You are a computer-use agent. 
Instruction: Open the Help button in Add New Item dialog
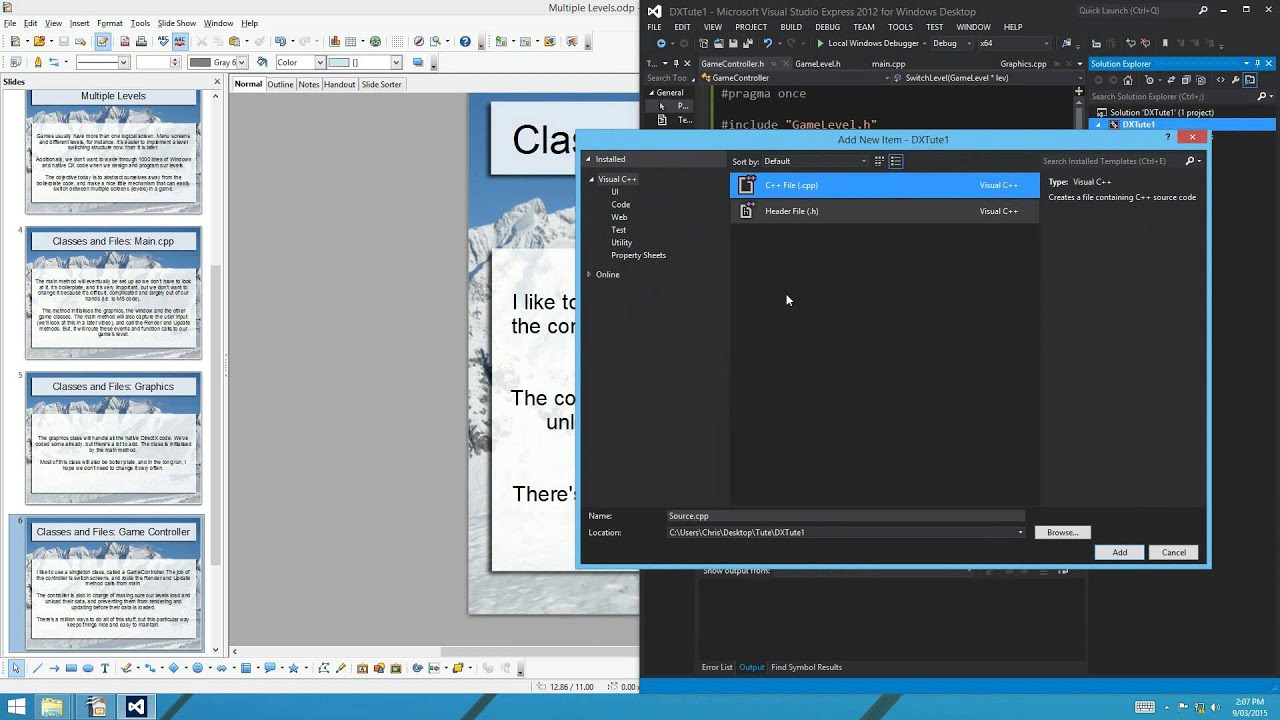pyautogui.click(x=1168, y=138)
